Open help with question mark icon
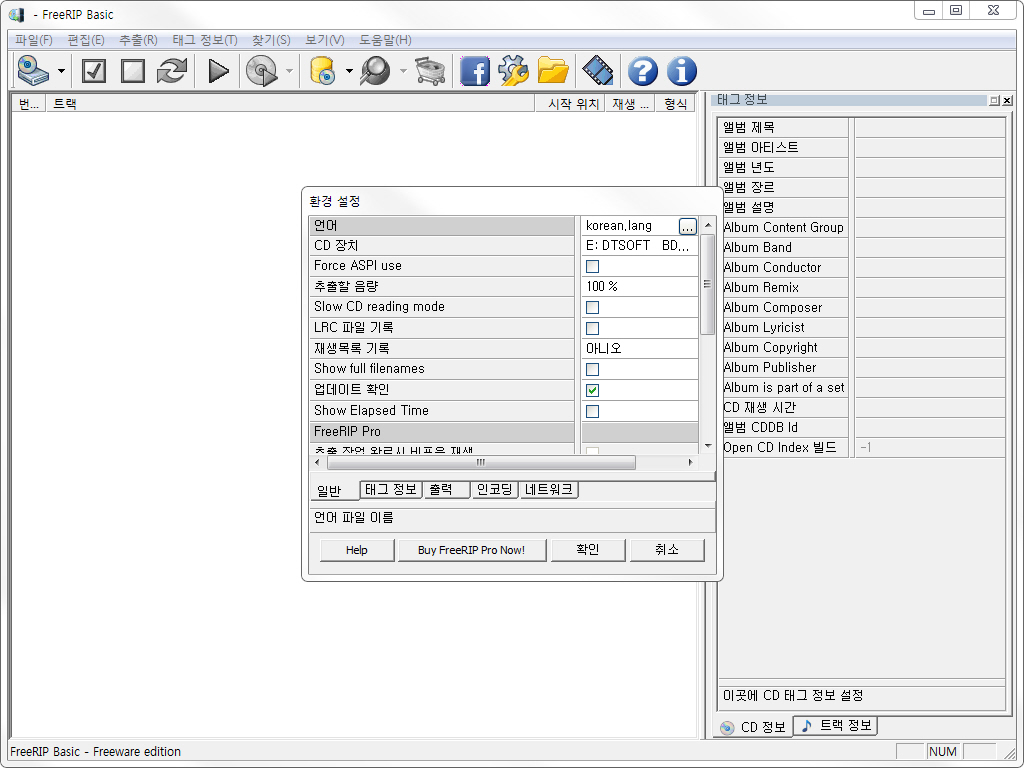Screen dimensions: 1024x768 click(643, 71)
